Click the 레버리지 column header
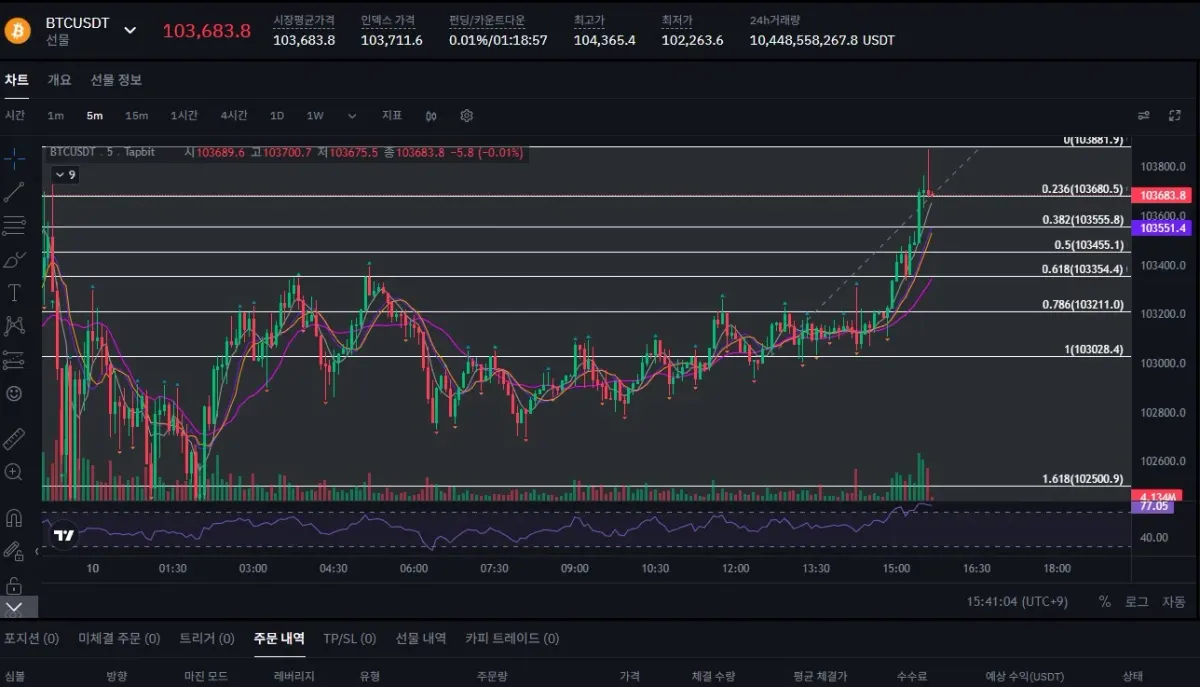 294,676
